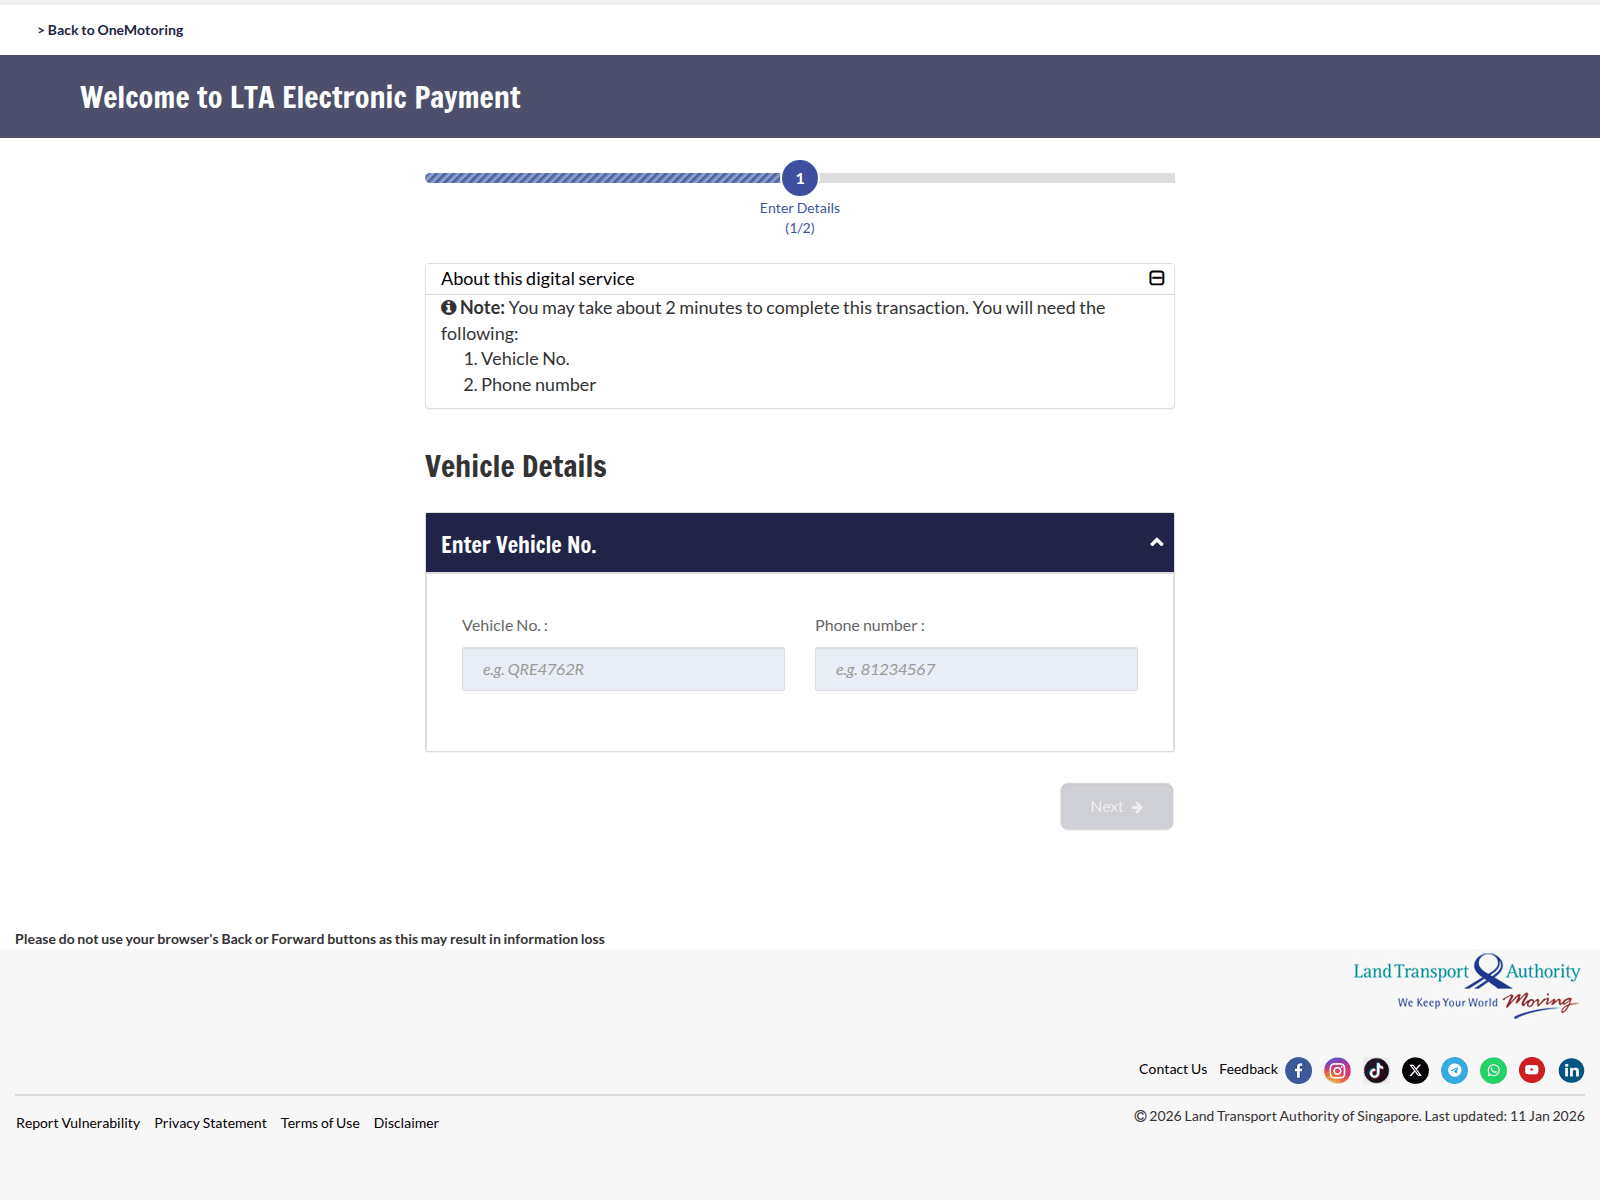Open the Feedback link
Viewport: 1600px width, 1200px height.
[x=1248, y=1069]
